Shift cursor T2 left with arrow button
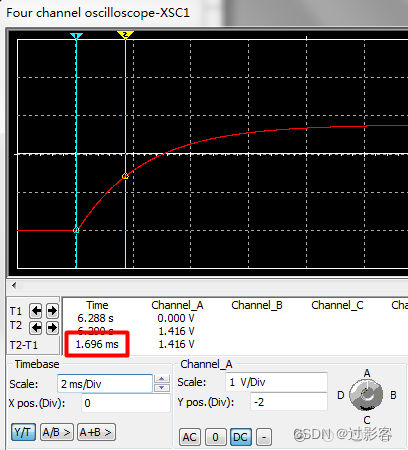The height and width of the screenshot is (450, 408). (x=36, y=328)
